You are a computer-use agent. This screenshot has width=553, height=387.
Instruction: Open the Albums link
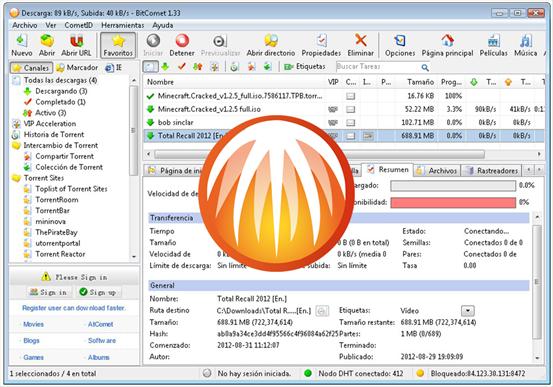coord(98,357)
